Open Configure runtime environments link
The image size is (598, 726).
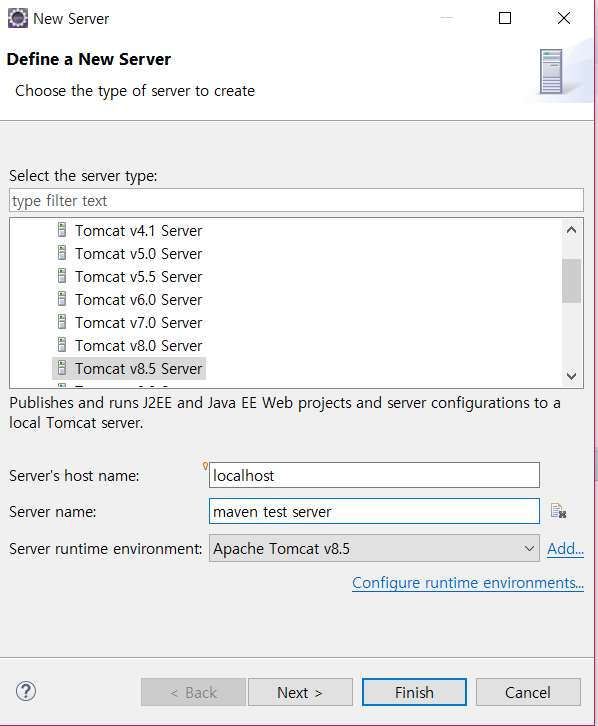point(468,583)
